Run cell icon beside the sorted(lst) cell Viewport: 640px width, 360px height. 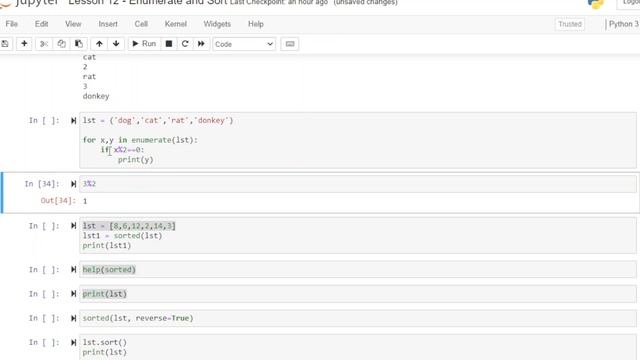(x=73, y=226)
